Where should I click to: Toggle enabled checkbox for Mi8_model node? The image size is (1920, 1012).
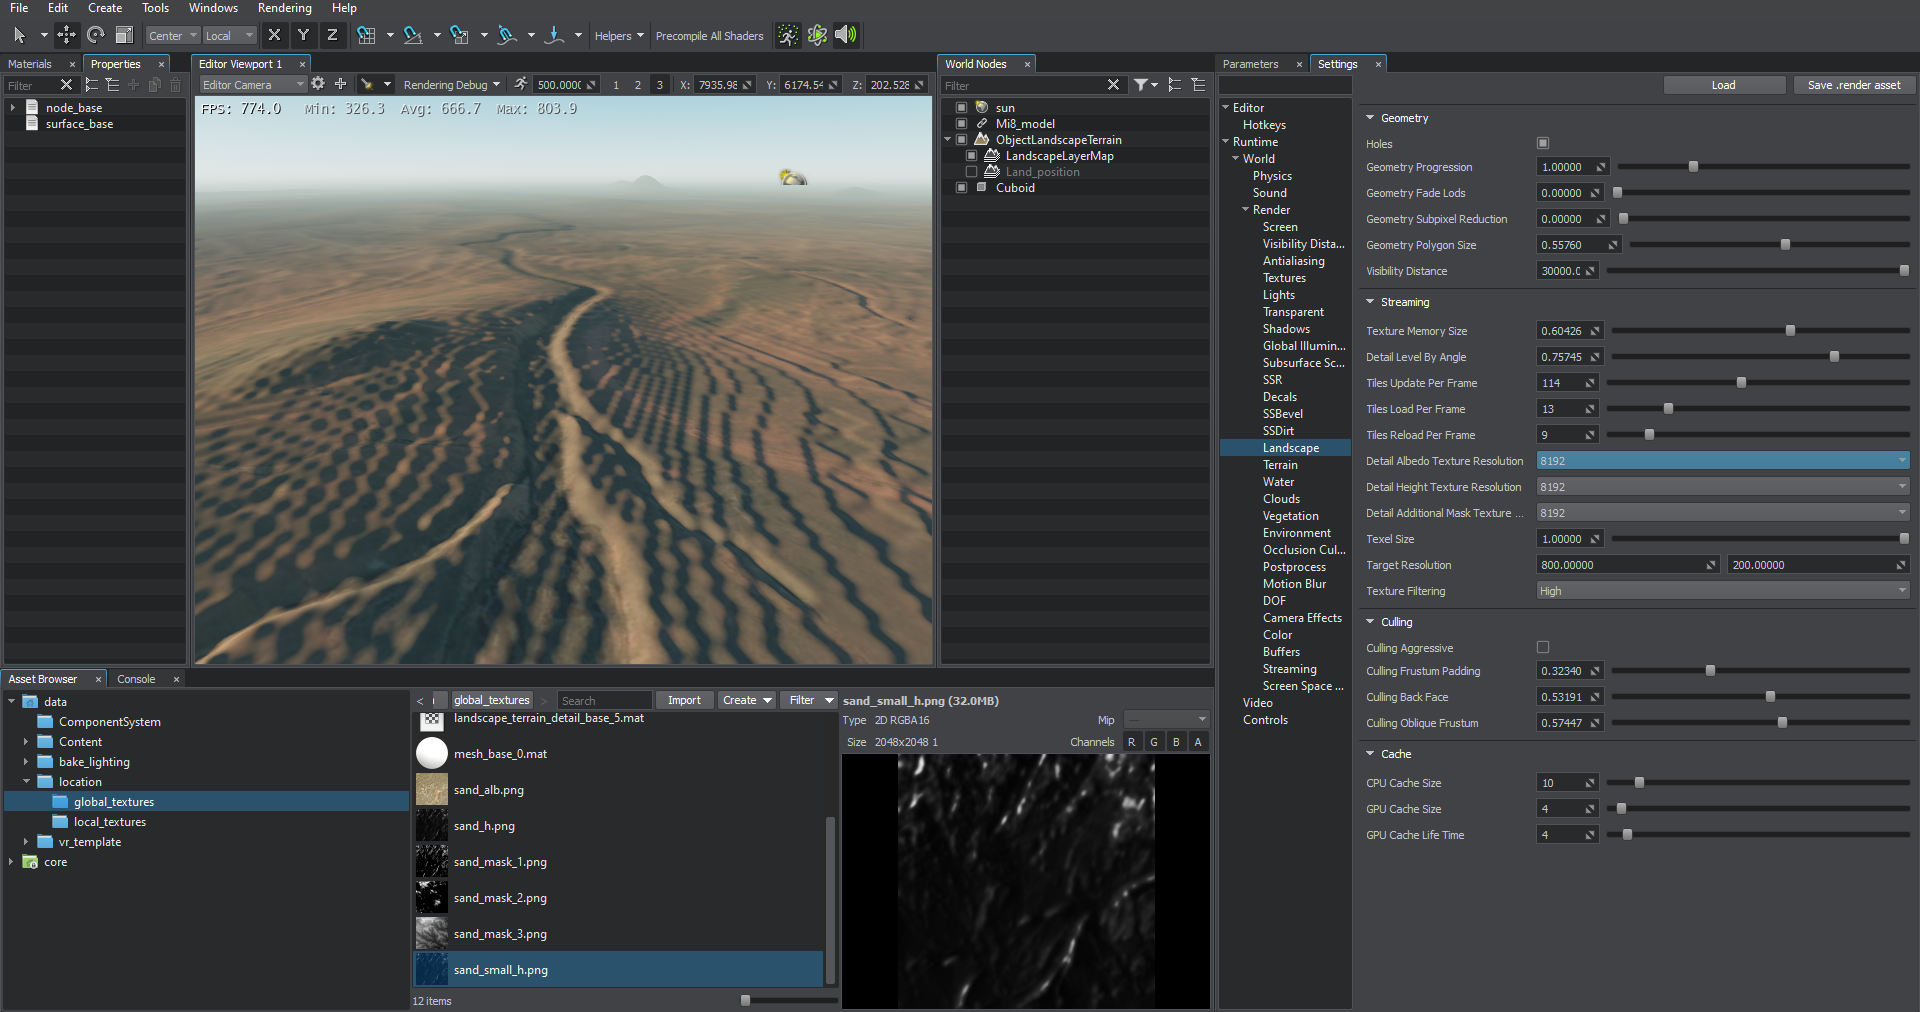click(x=961, y=123)
